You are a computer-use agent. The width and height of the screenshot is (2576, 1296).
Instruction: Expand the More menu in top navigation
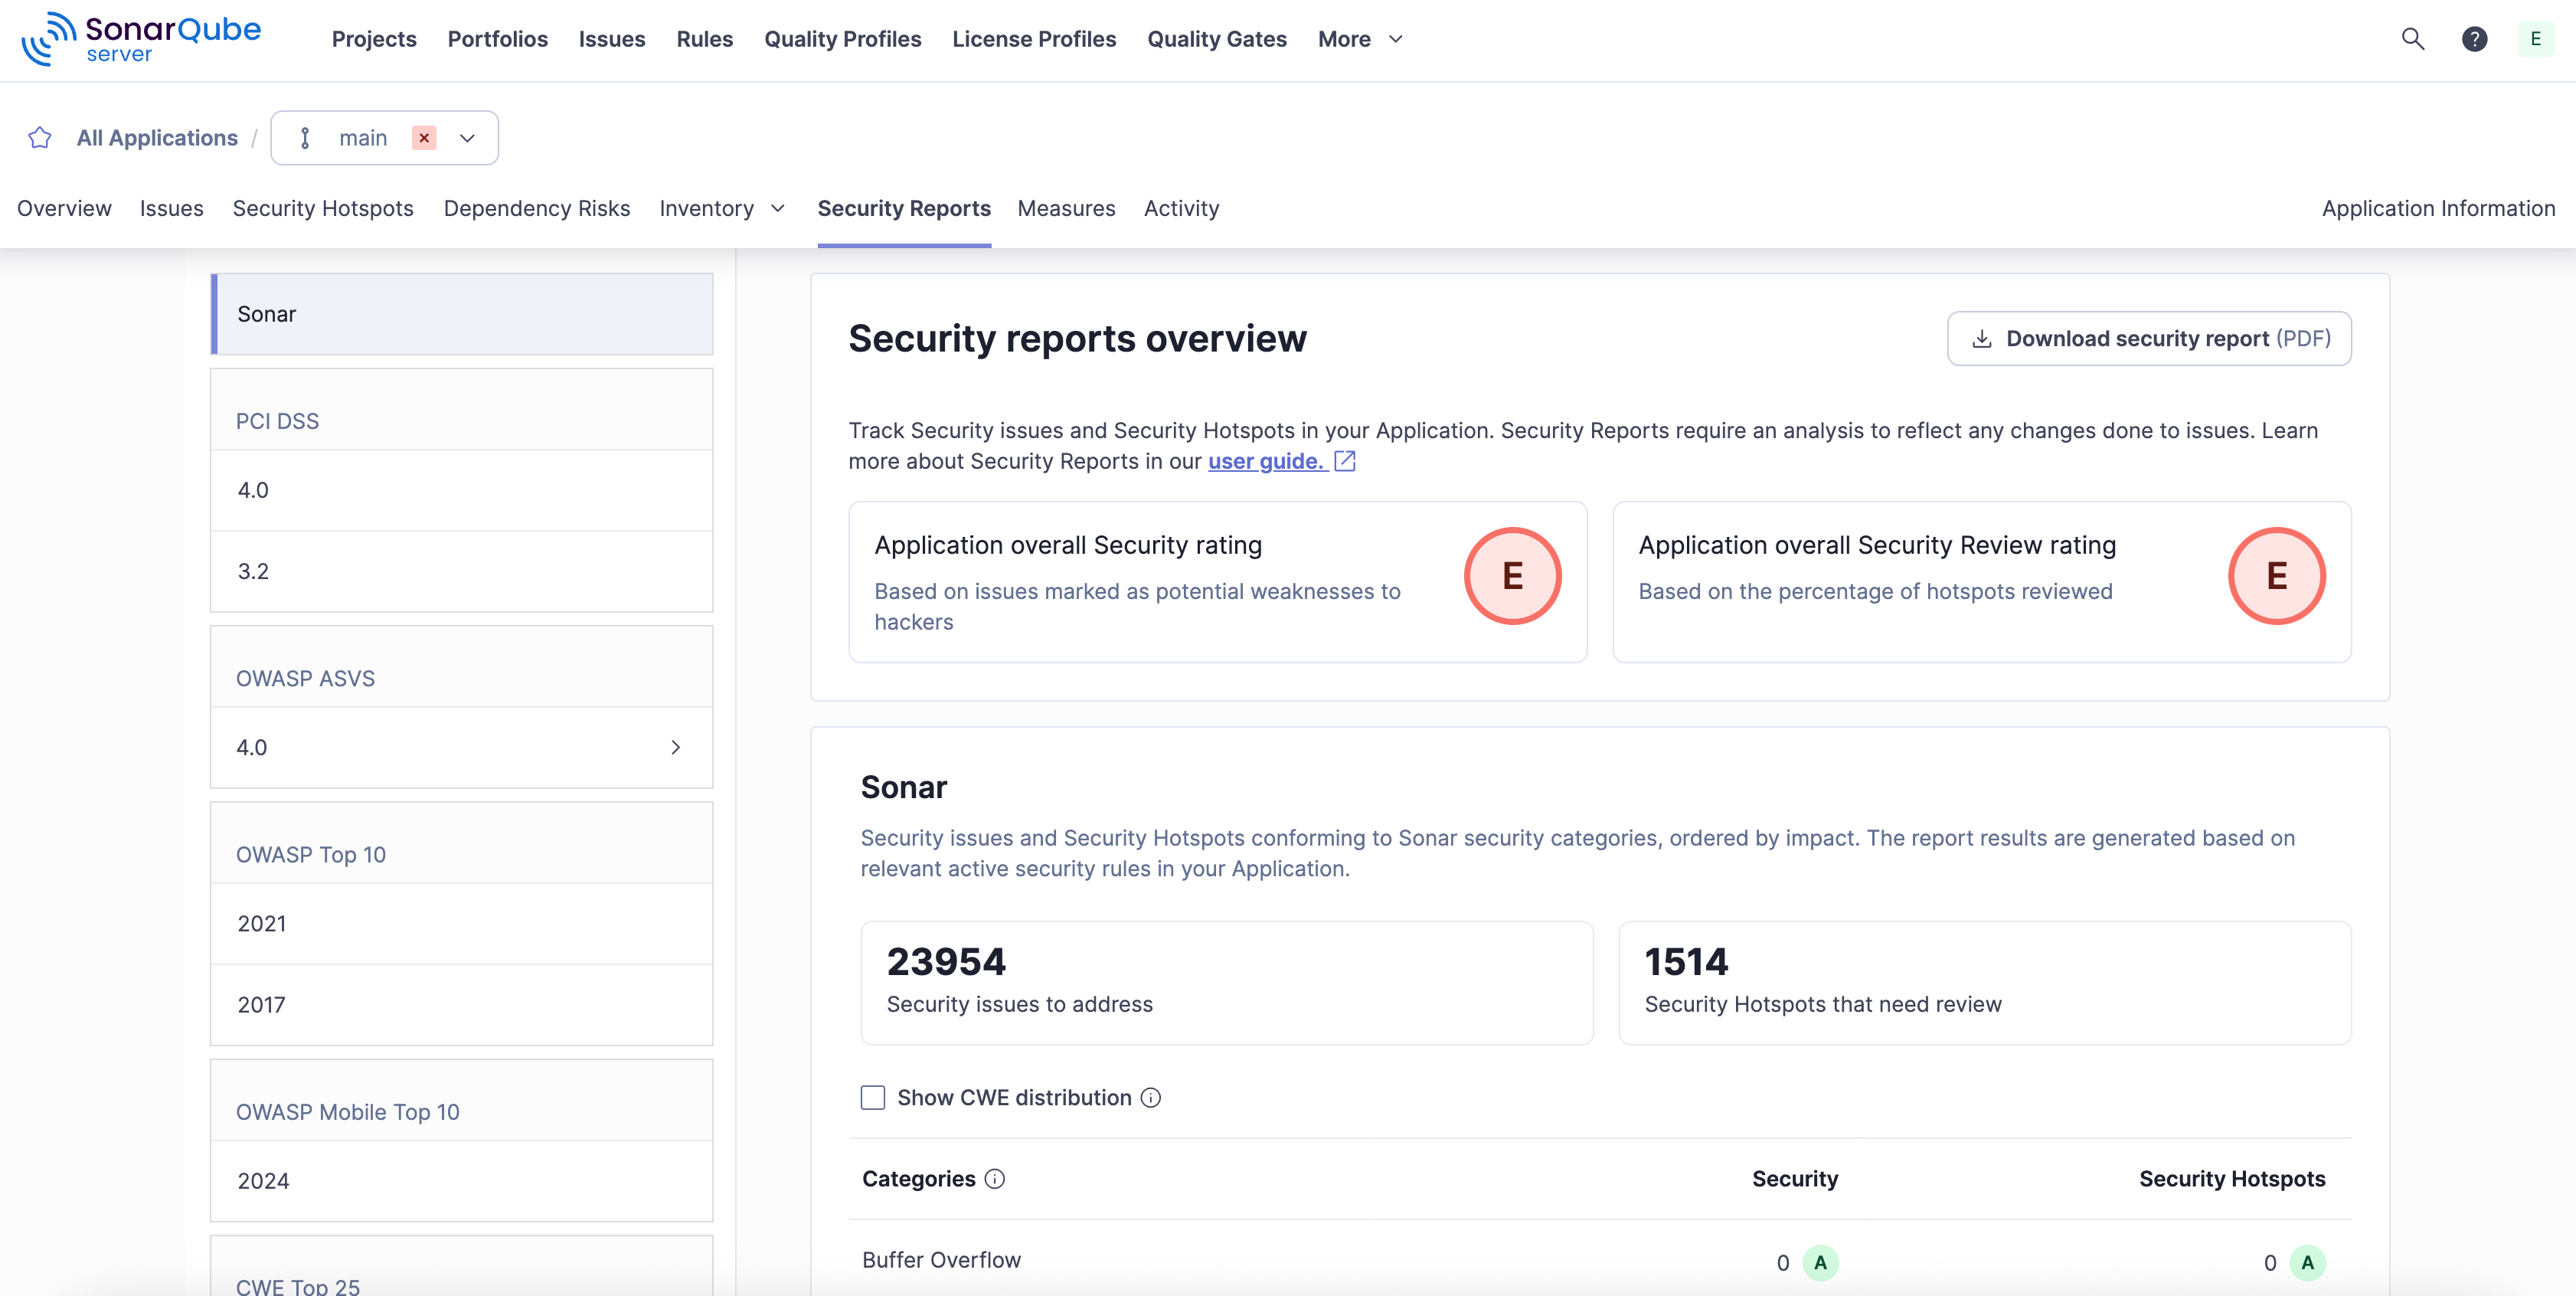point(1360,39)
